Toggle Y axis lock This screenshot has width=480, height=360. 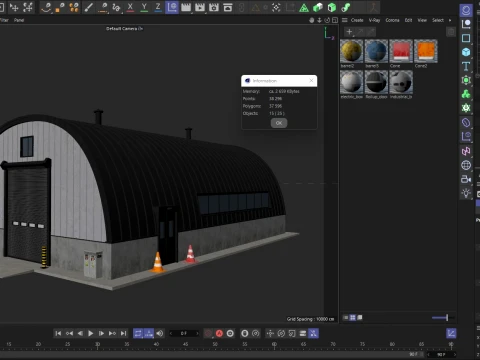[x=144, y=7]
